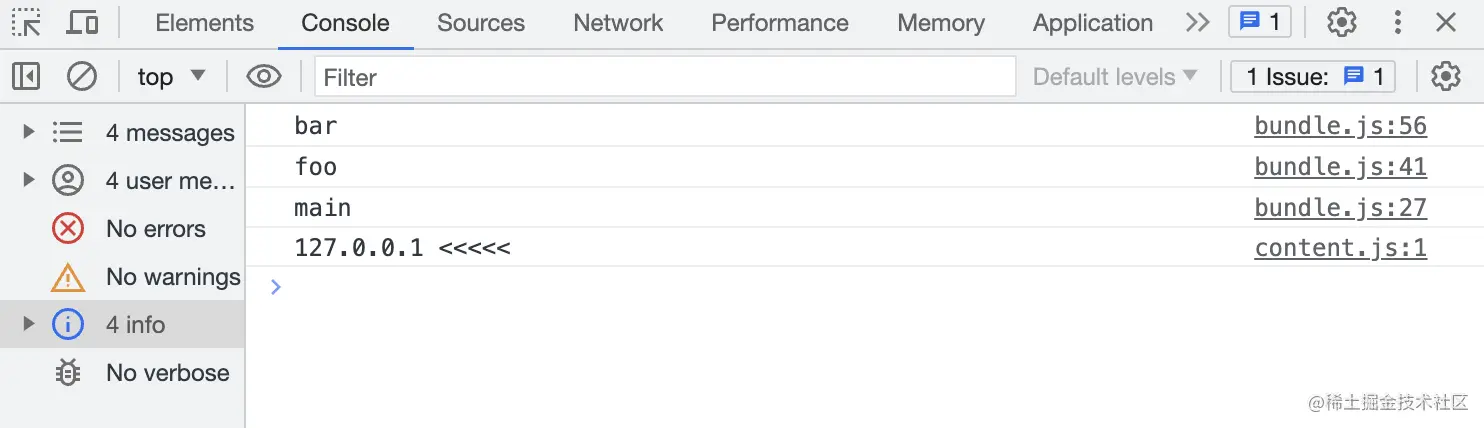Toggle the console sidebar panel

coord(26,76)
